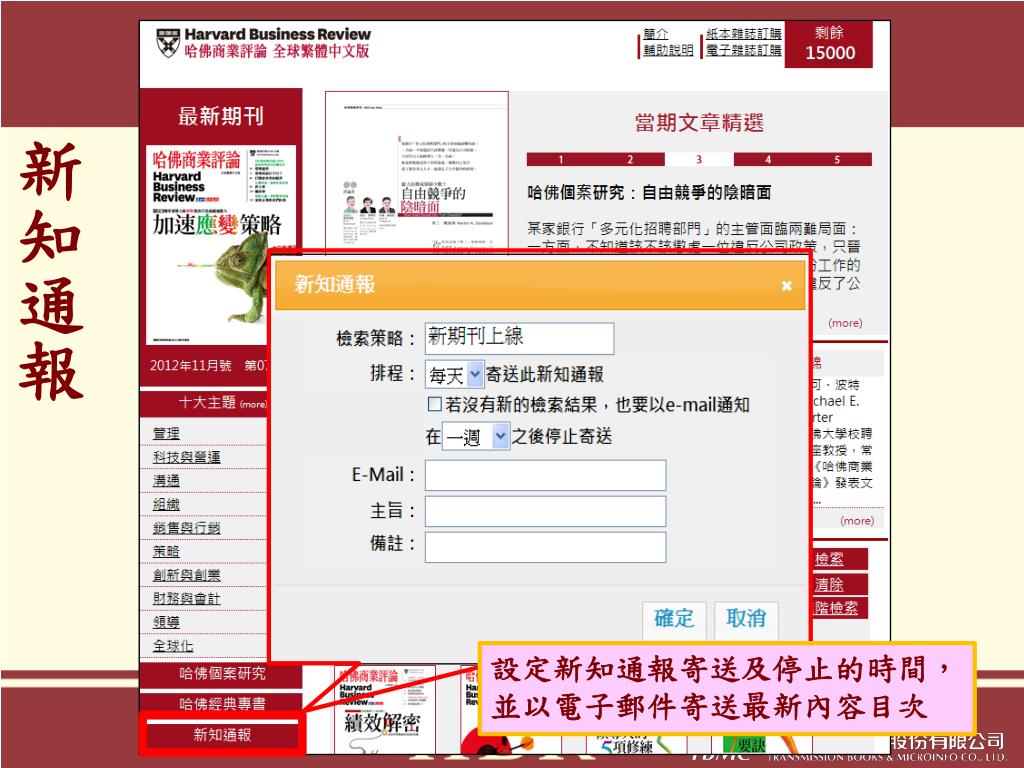Click the 主旨 input field
The width and height of the screenshot is (1024, 768).
545,511
